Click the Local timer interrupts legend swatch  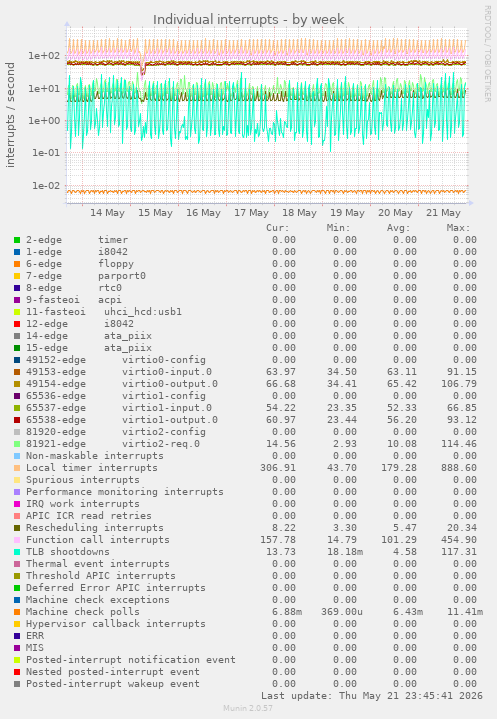[17, 468]
